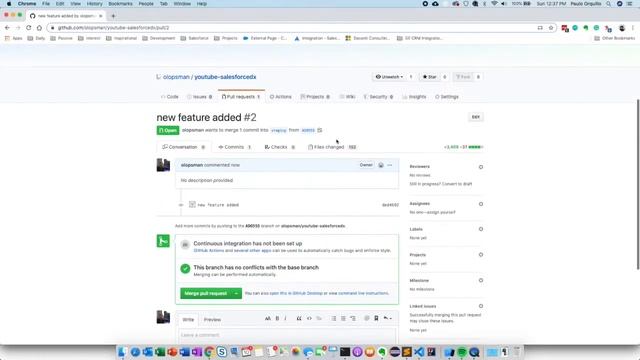Open the Bookmarks menu in the menu bar
This screenshot has width=640, height=360.
click(120, 4)
